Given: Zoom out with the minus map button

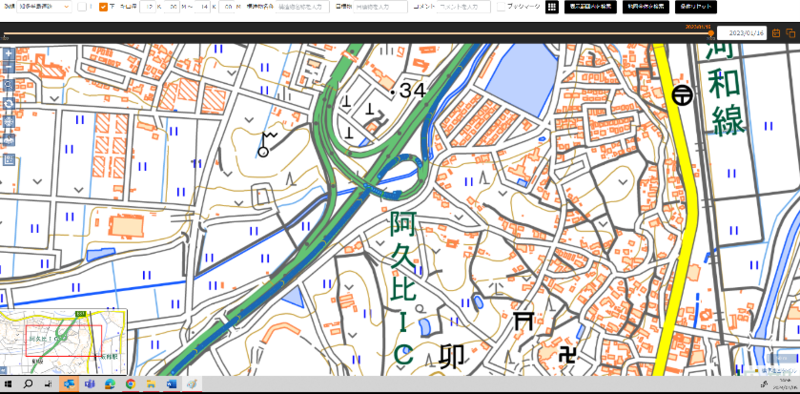Looking at the screenshot, I should point(9,67).
